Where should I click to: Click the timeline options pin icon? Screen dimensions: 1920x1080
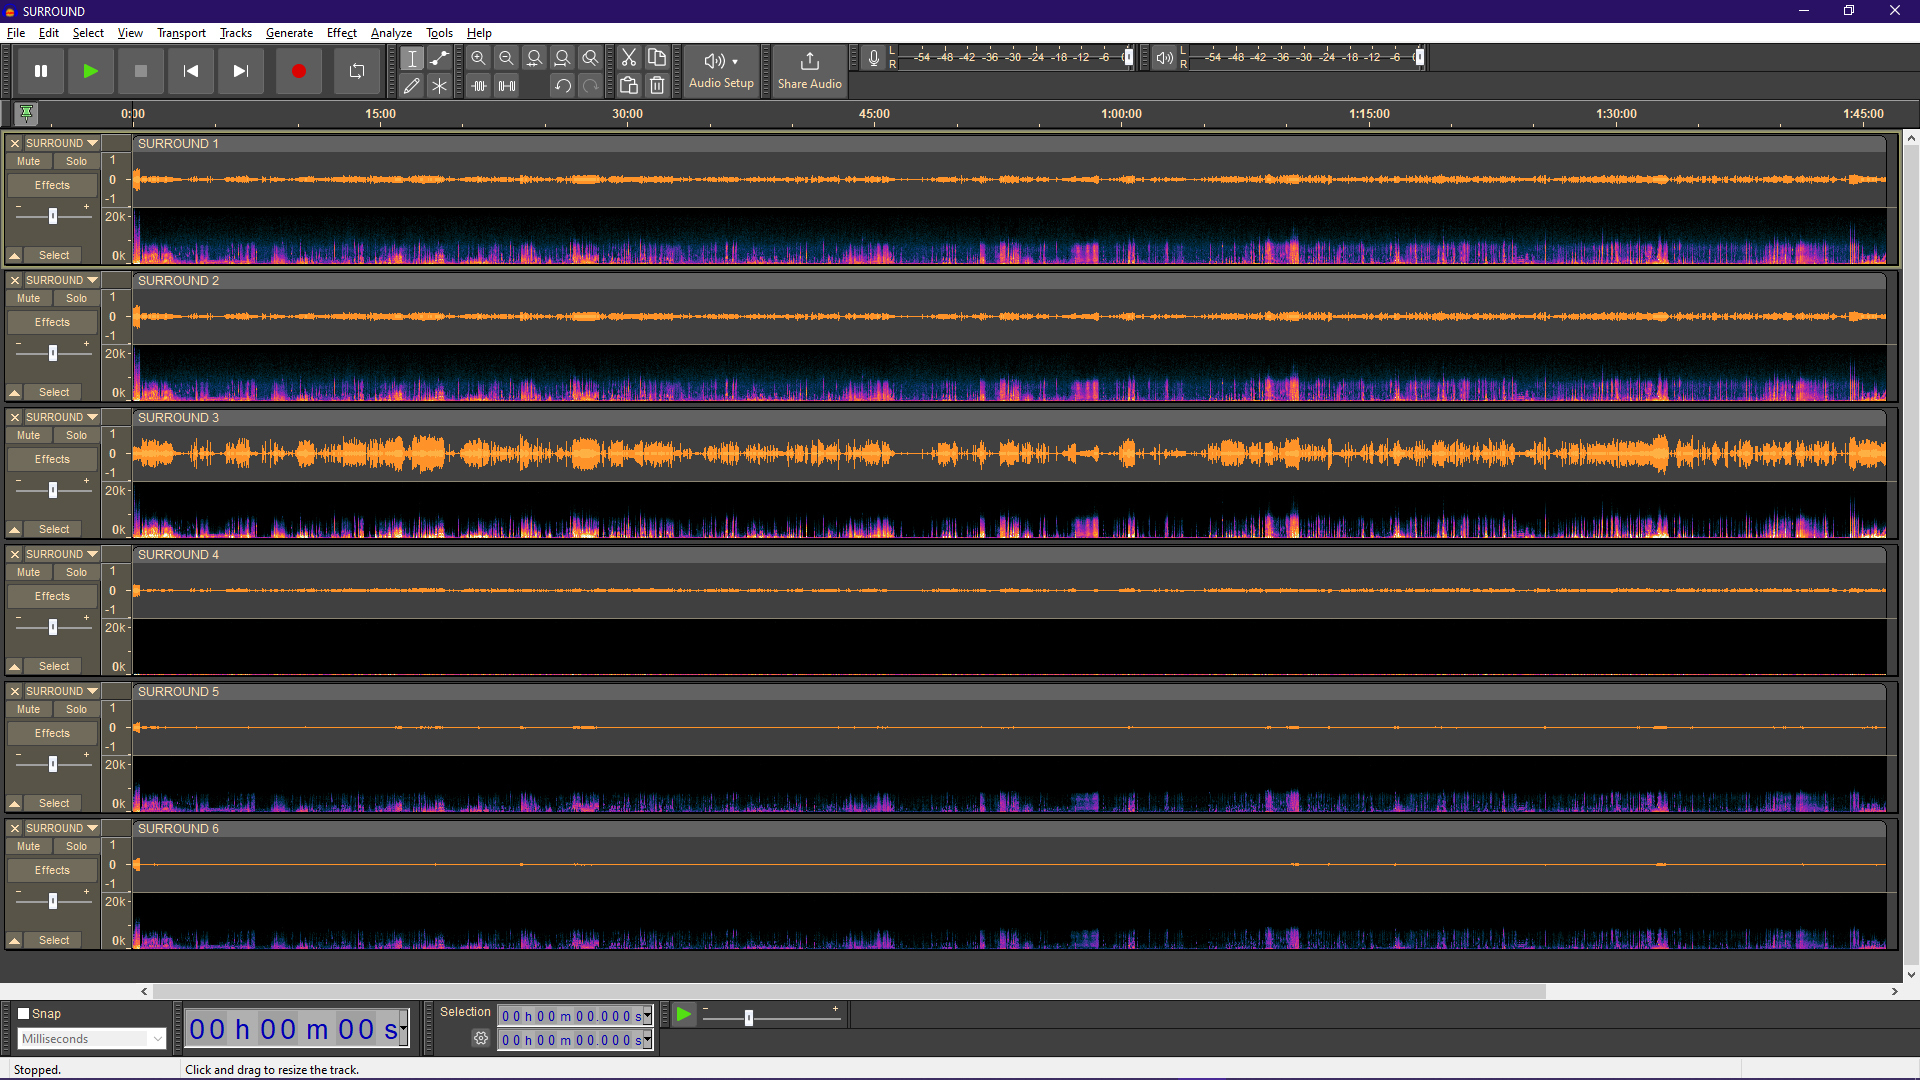[27, 113]
